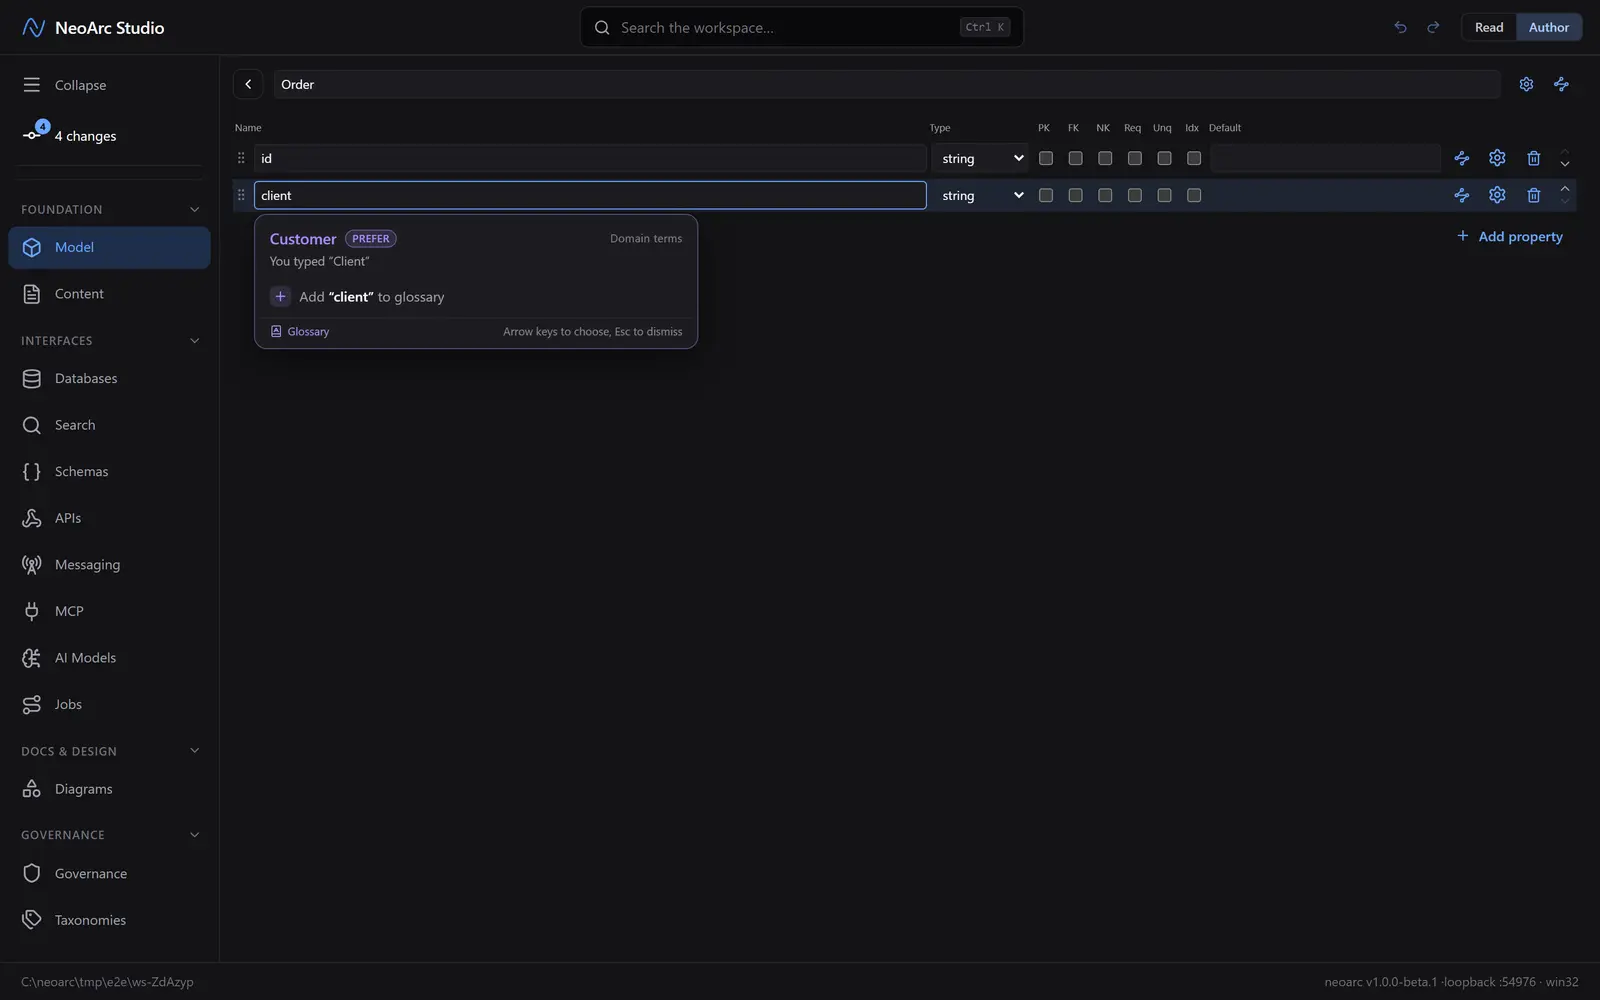This screenshot has height=1000, width=1600.
Task: Open type dropdown for client property
Action: (981, 195)
